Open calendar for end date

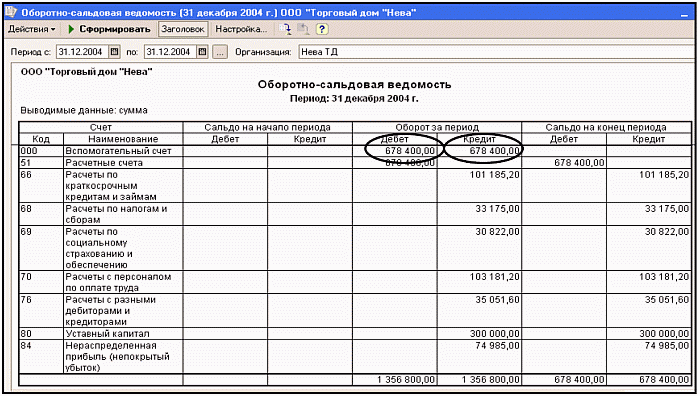203,52
